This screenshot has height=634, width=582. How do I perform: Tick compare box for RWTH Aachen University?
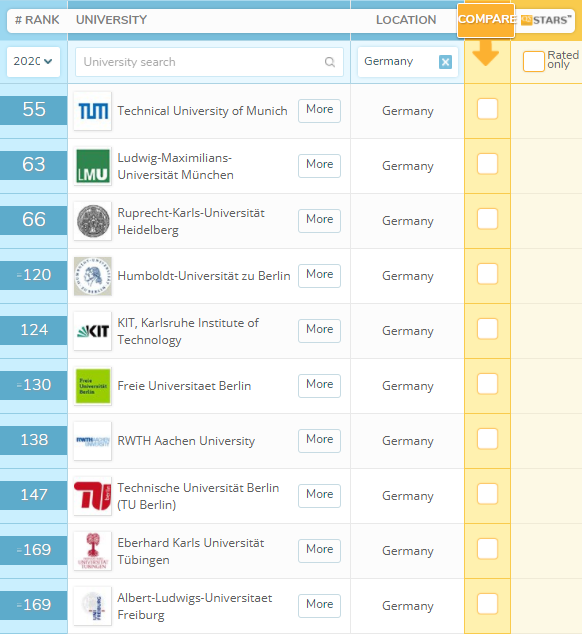pos(487,439)
